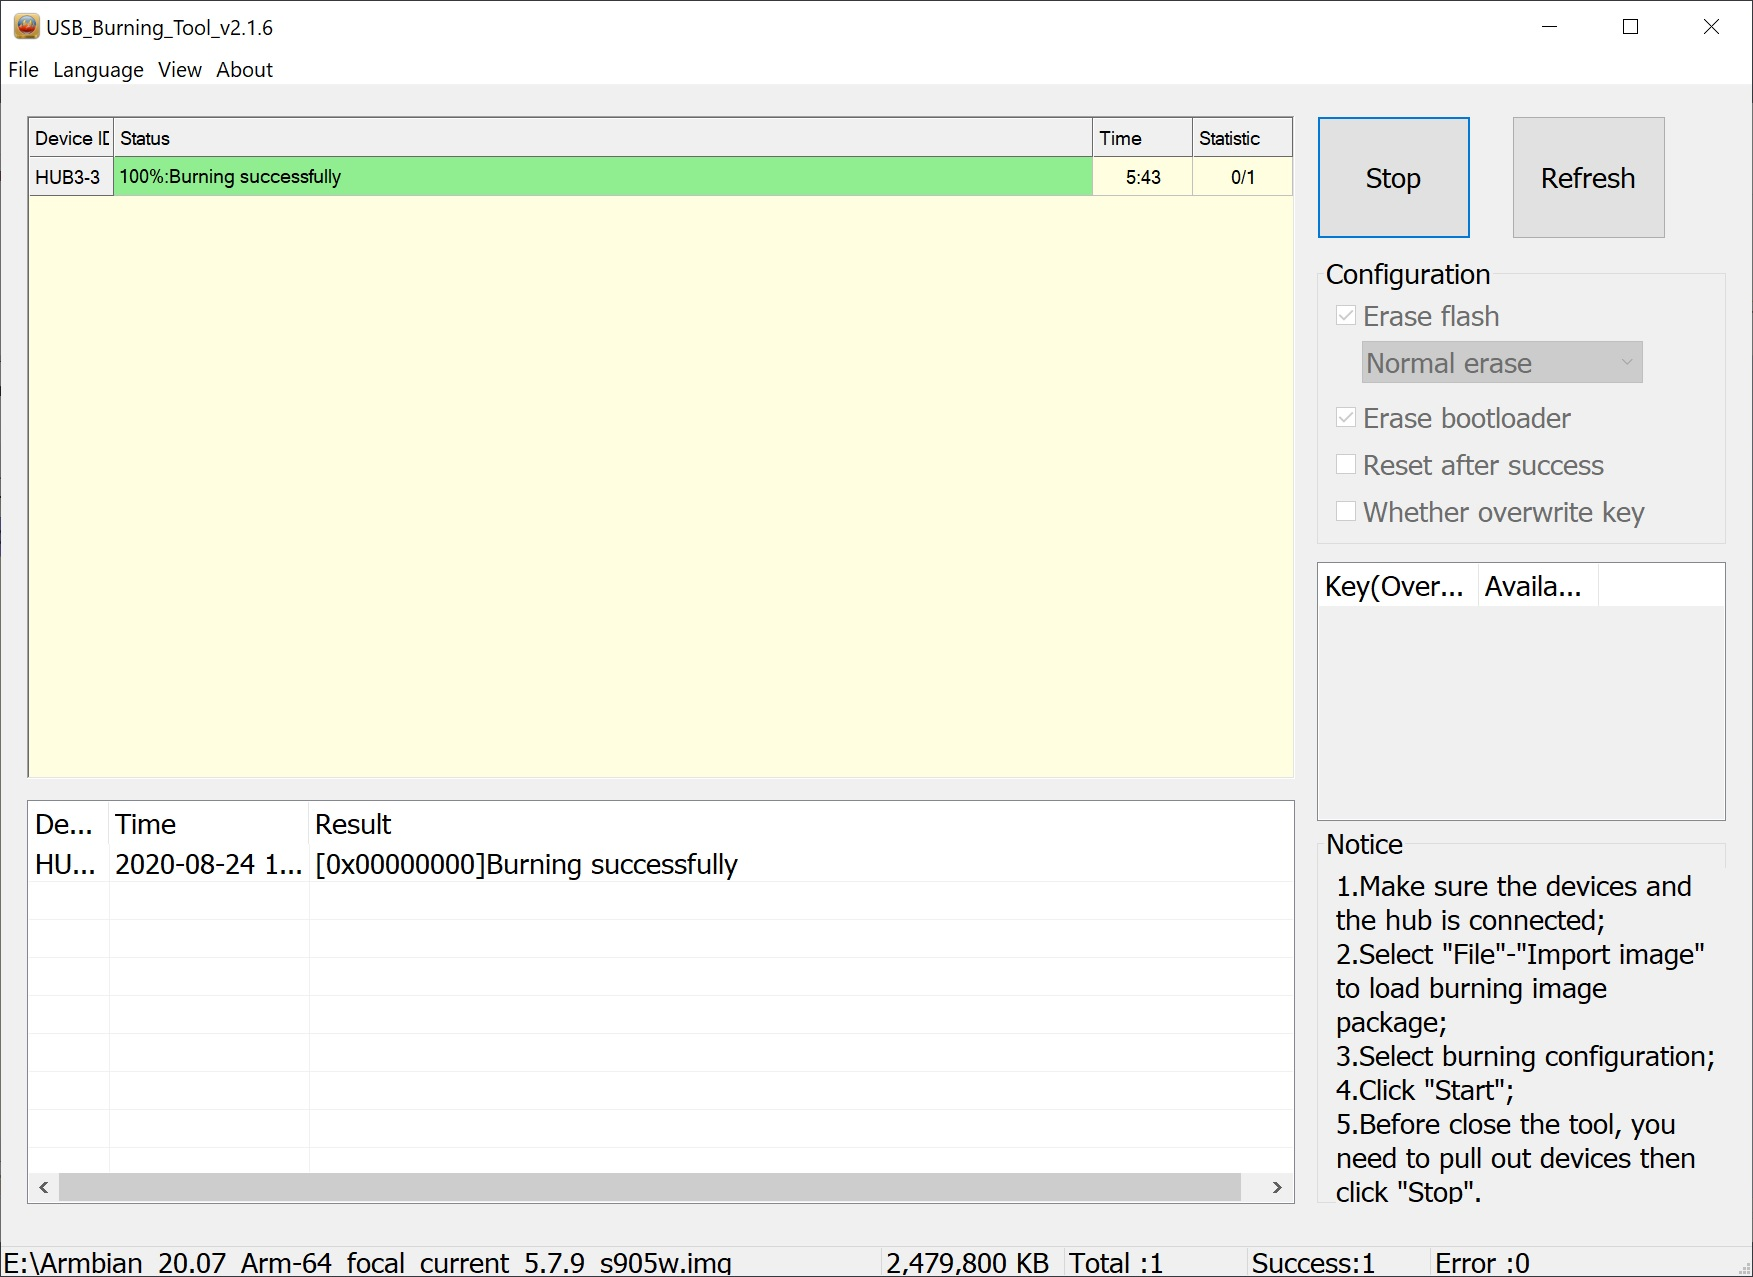Screen dimensions: 1753x1277
Task: Click the USB Burning Tool application icon
Action: click(x=24, y=27)
